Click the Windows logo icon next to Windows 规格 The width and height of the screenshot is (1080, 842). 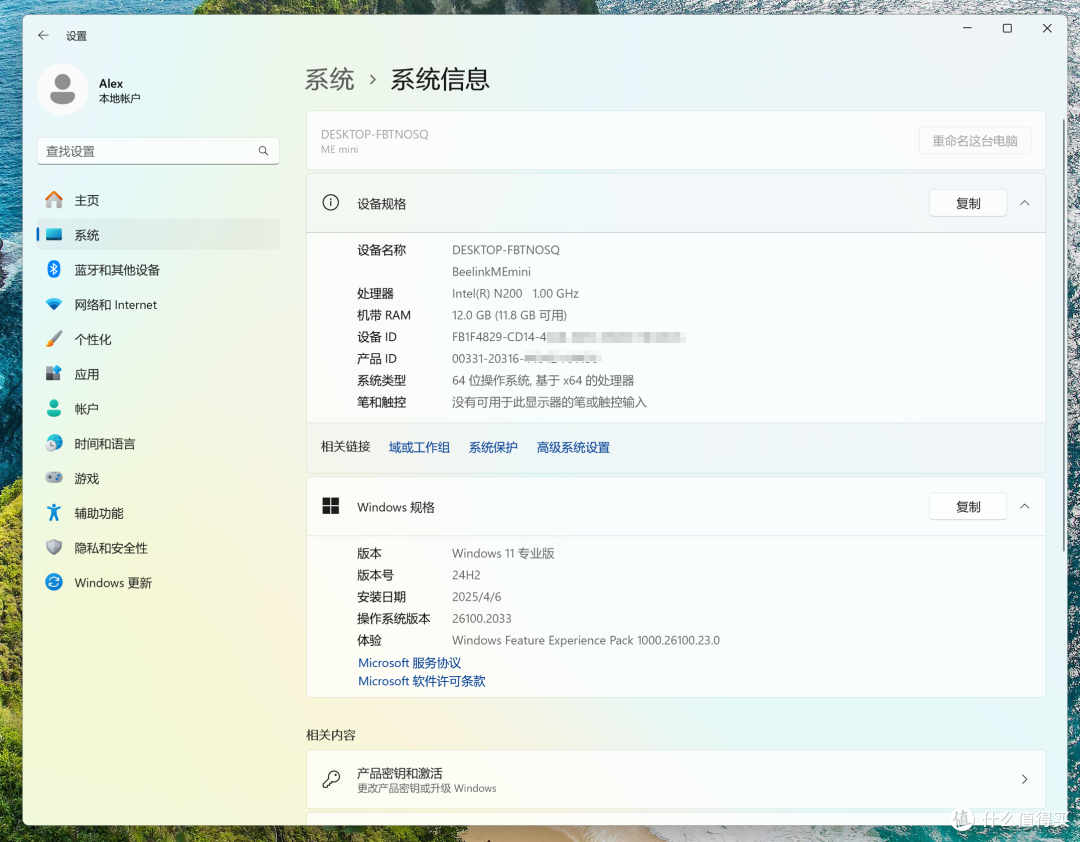(x=331, y=506)
